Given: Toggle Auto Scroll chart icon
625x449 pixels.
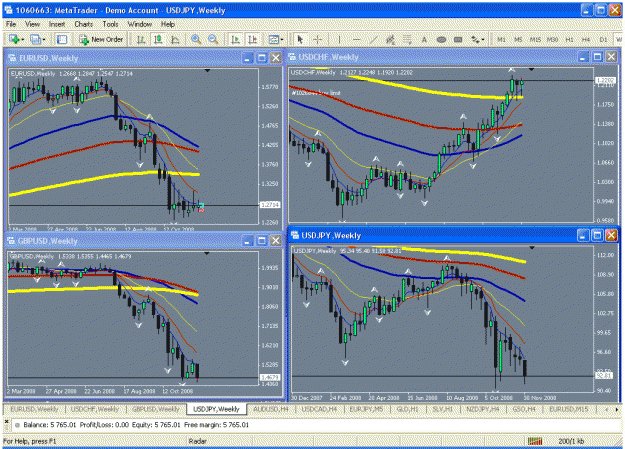Looking at the screenshot, I should tap(235, 39).
